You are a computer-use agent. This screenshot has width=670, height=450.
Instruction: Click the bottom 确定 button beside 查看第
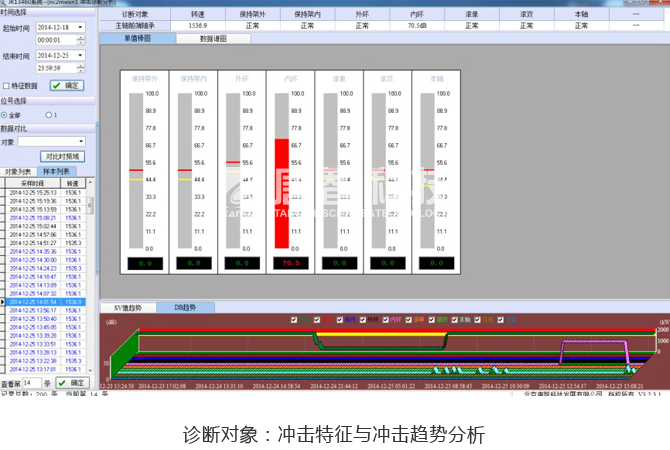(73, 383)
